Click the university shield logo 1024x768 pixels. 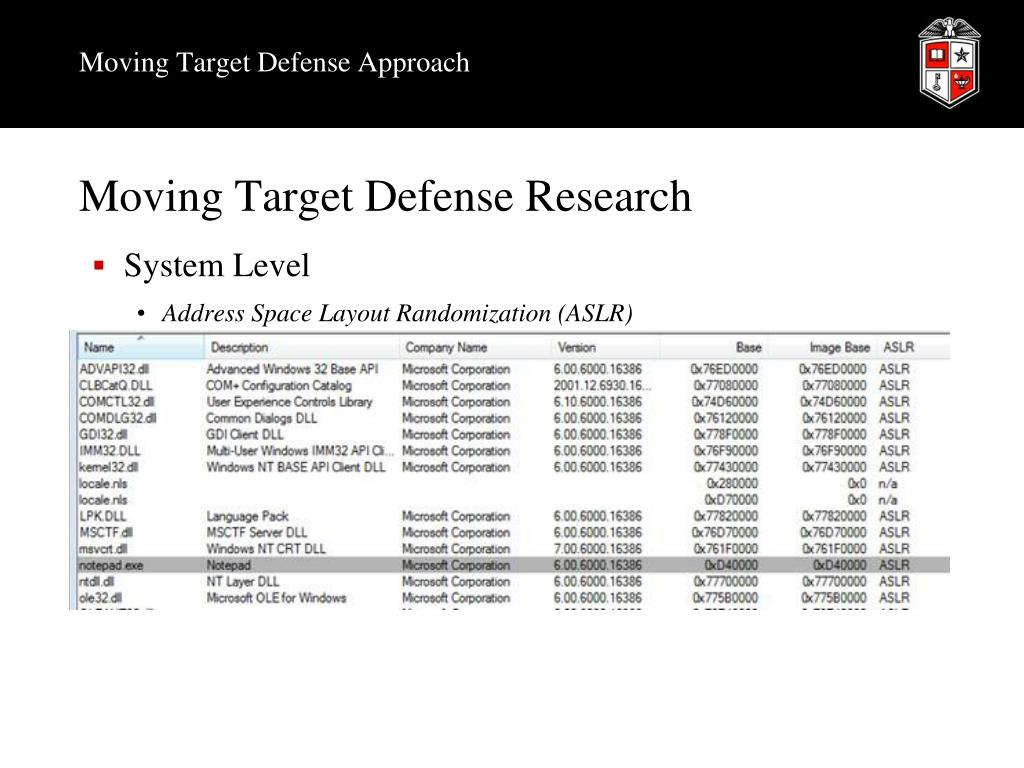coord(949,63)
